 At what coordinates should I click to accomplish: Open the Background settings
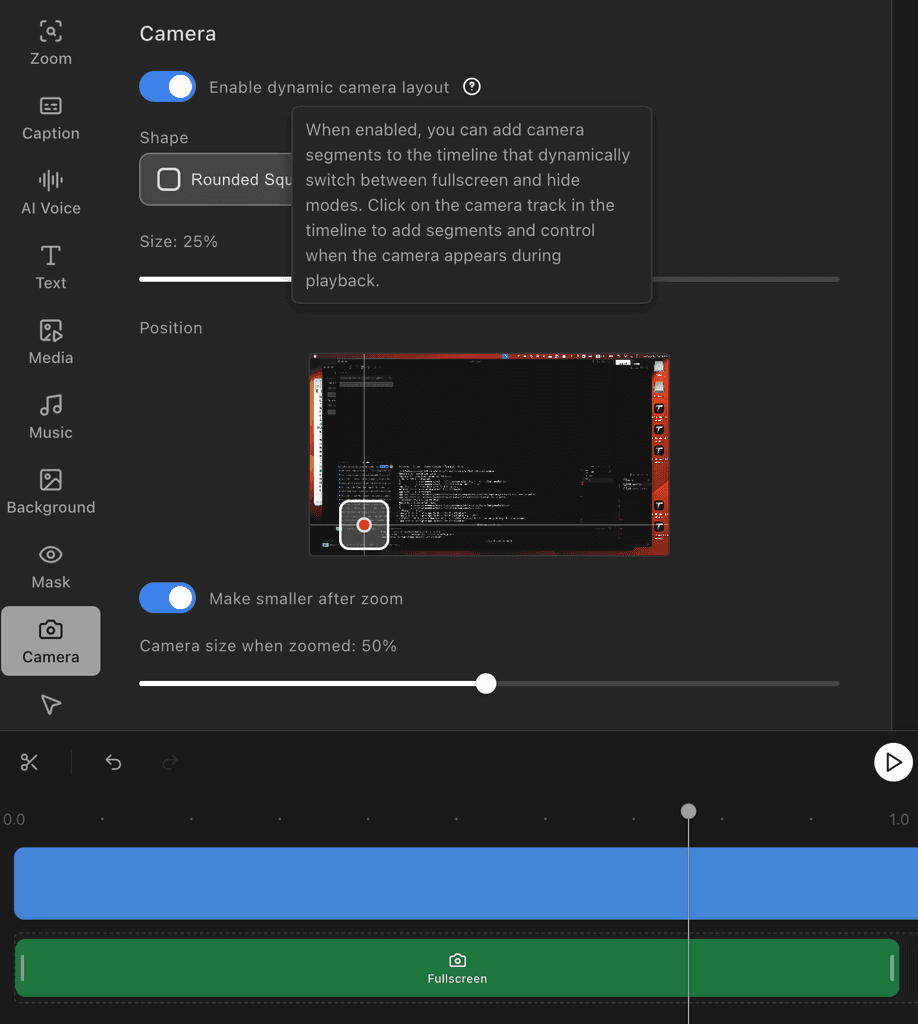coord(50,492)
